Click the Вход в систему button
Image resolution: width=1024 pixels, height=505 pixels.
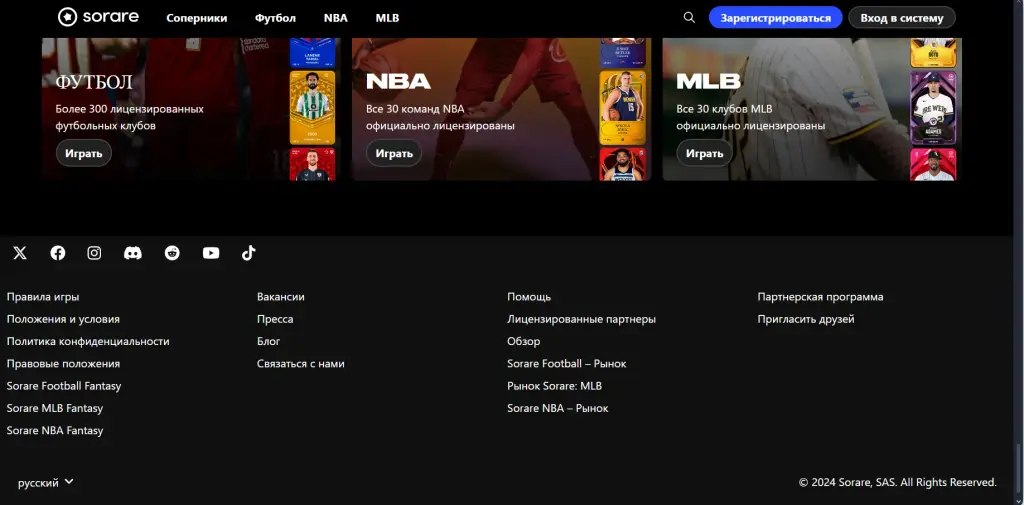(902, 18)
